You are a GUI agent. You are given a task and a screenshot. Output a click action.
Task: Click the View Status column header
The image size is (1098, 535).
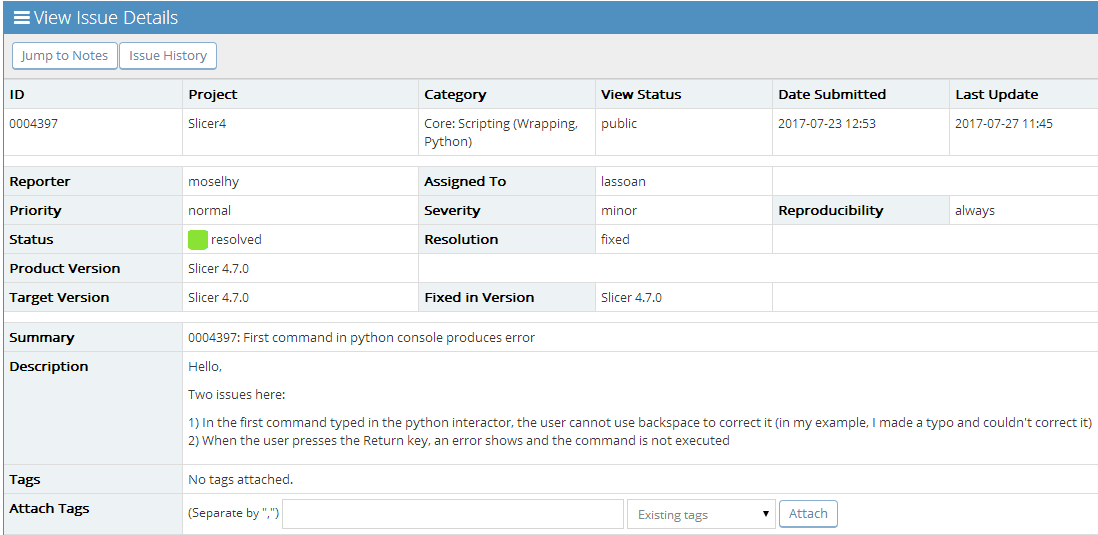pyautogui.click(x=641, y=95)
